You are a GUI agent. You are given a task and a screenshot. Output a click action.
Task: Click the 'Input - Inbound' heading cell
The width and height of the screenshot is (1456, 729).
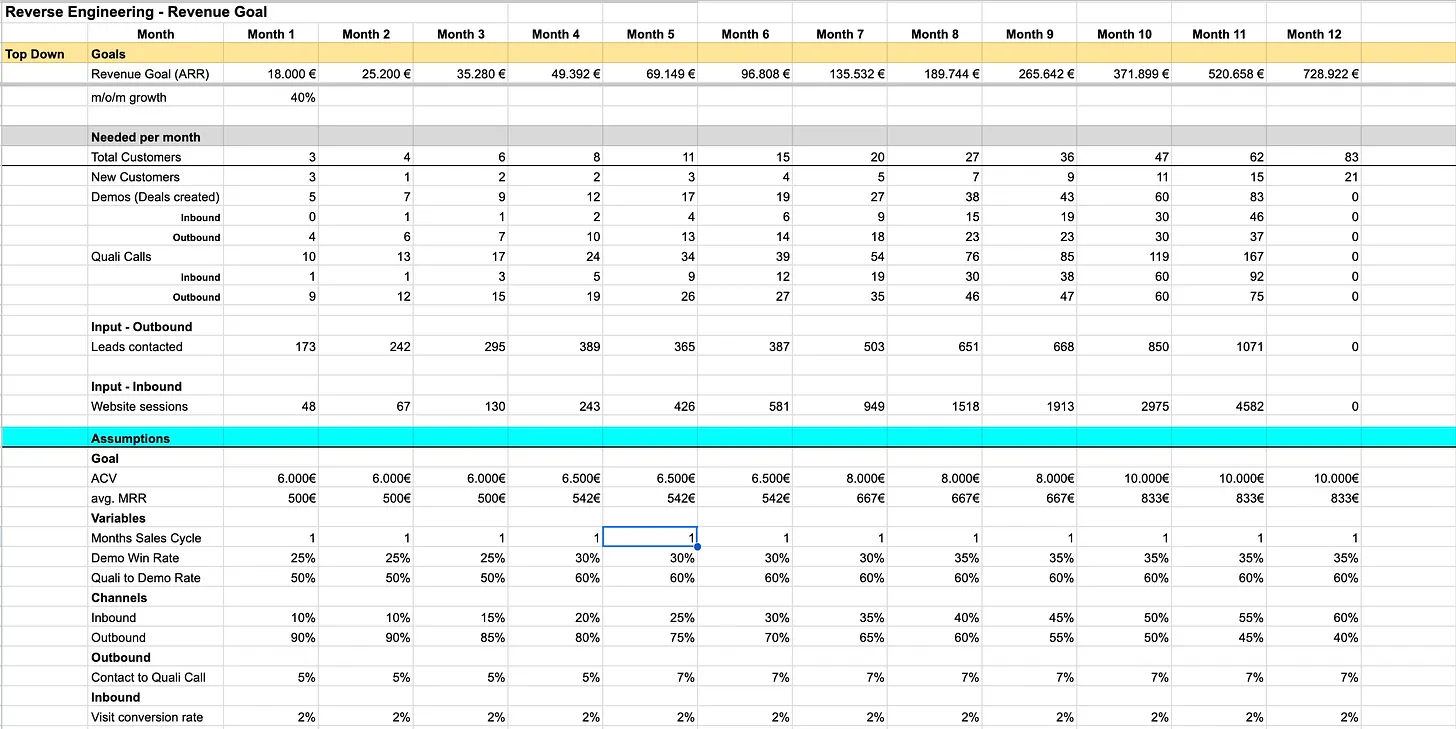(137, 387)
